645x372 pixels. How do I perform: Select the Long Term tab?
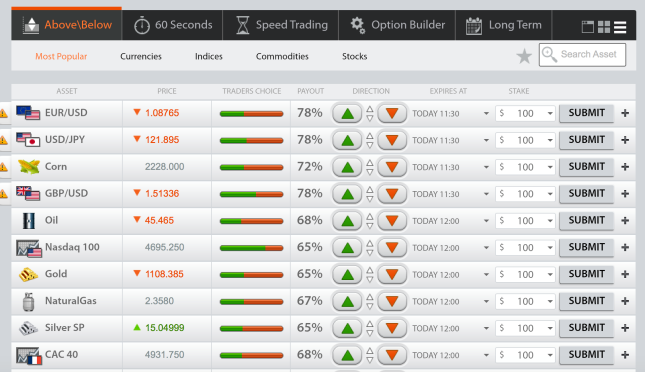(x=503, y=25)
